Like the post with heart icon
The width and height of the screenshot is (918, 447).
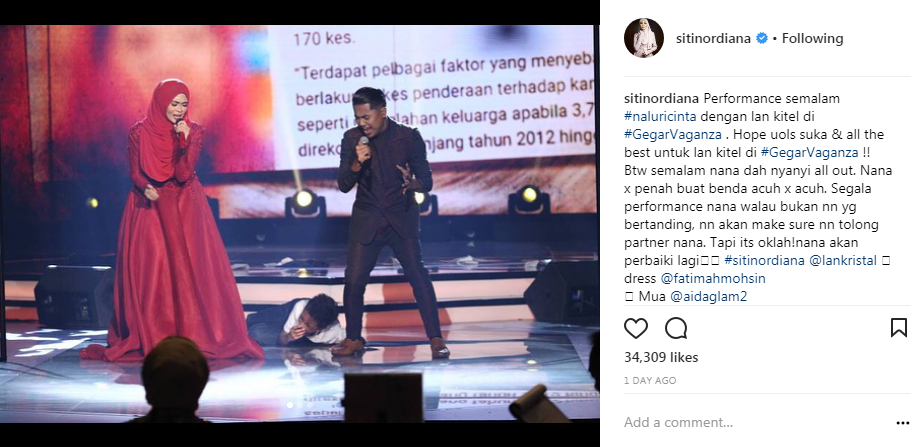(636, 328)
